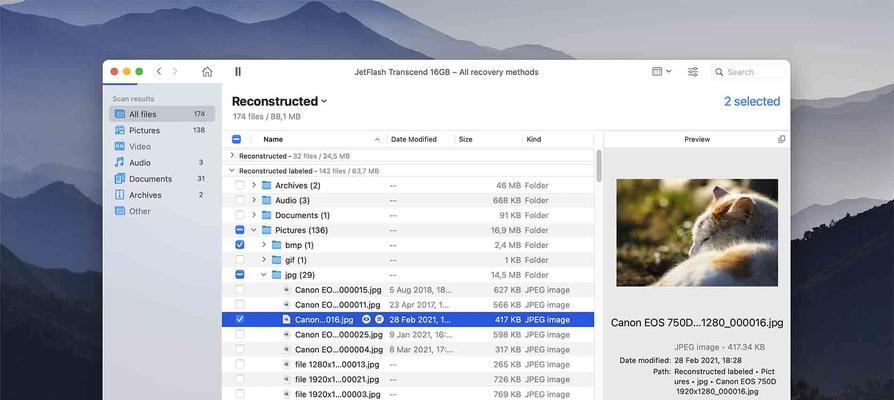Pop out the Preview panel icon
This screenshot has width=894, height=400.
[782, 140]
